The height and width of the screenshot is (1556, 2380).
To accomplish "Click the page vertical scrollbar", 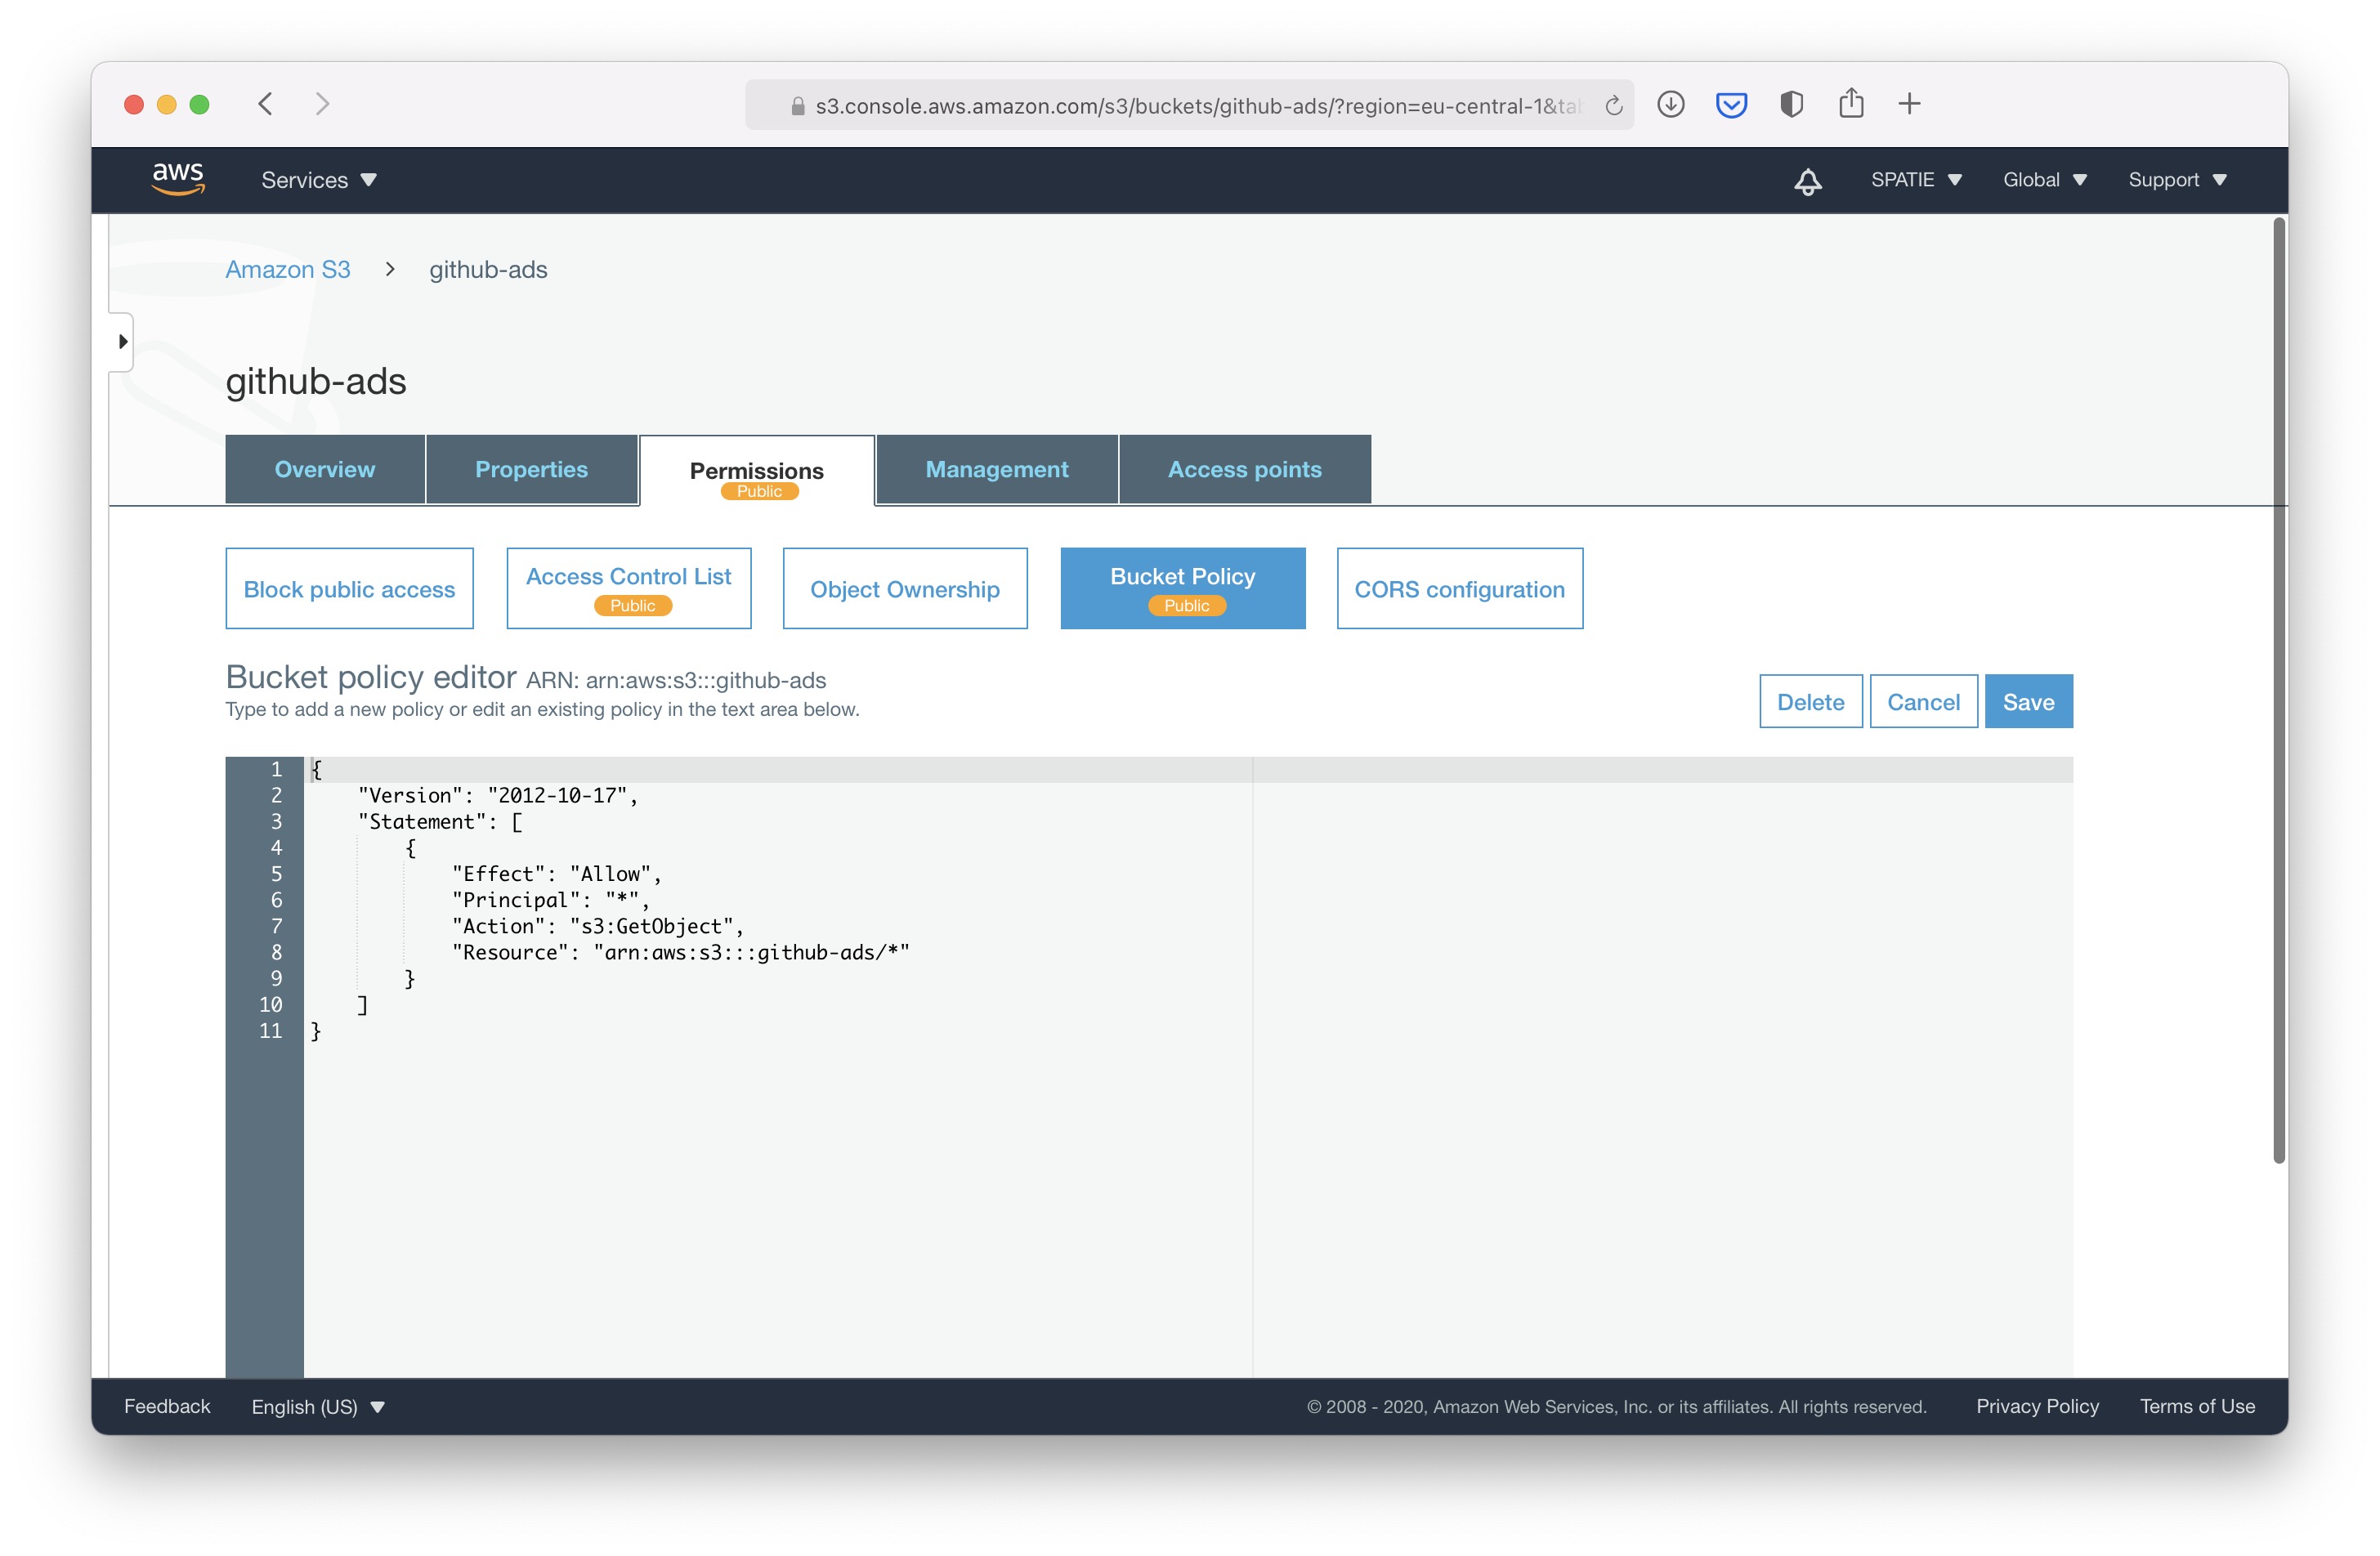I will (2279, 690).
